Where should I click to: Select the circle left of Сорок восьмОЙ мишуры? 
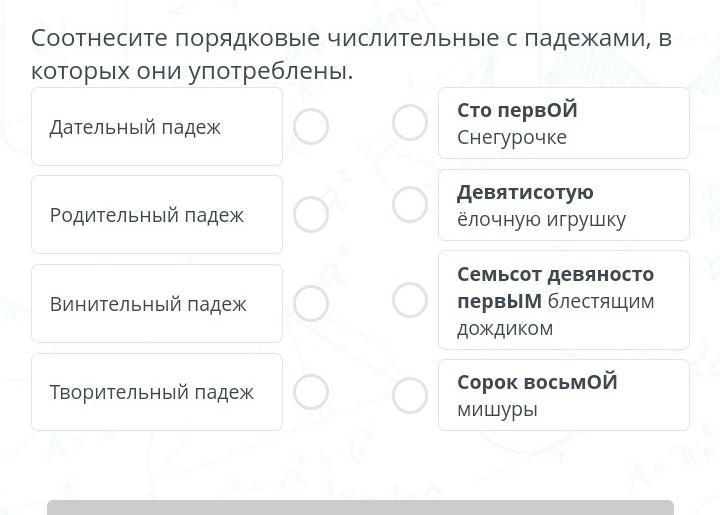pyautogui.click(x=410, y=396)
